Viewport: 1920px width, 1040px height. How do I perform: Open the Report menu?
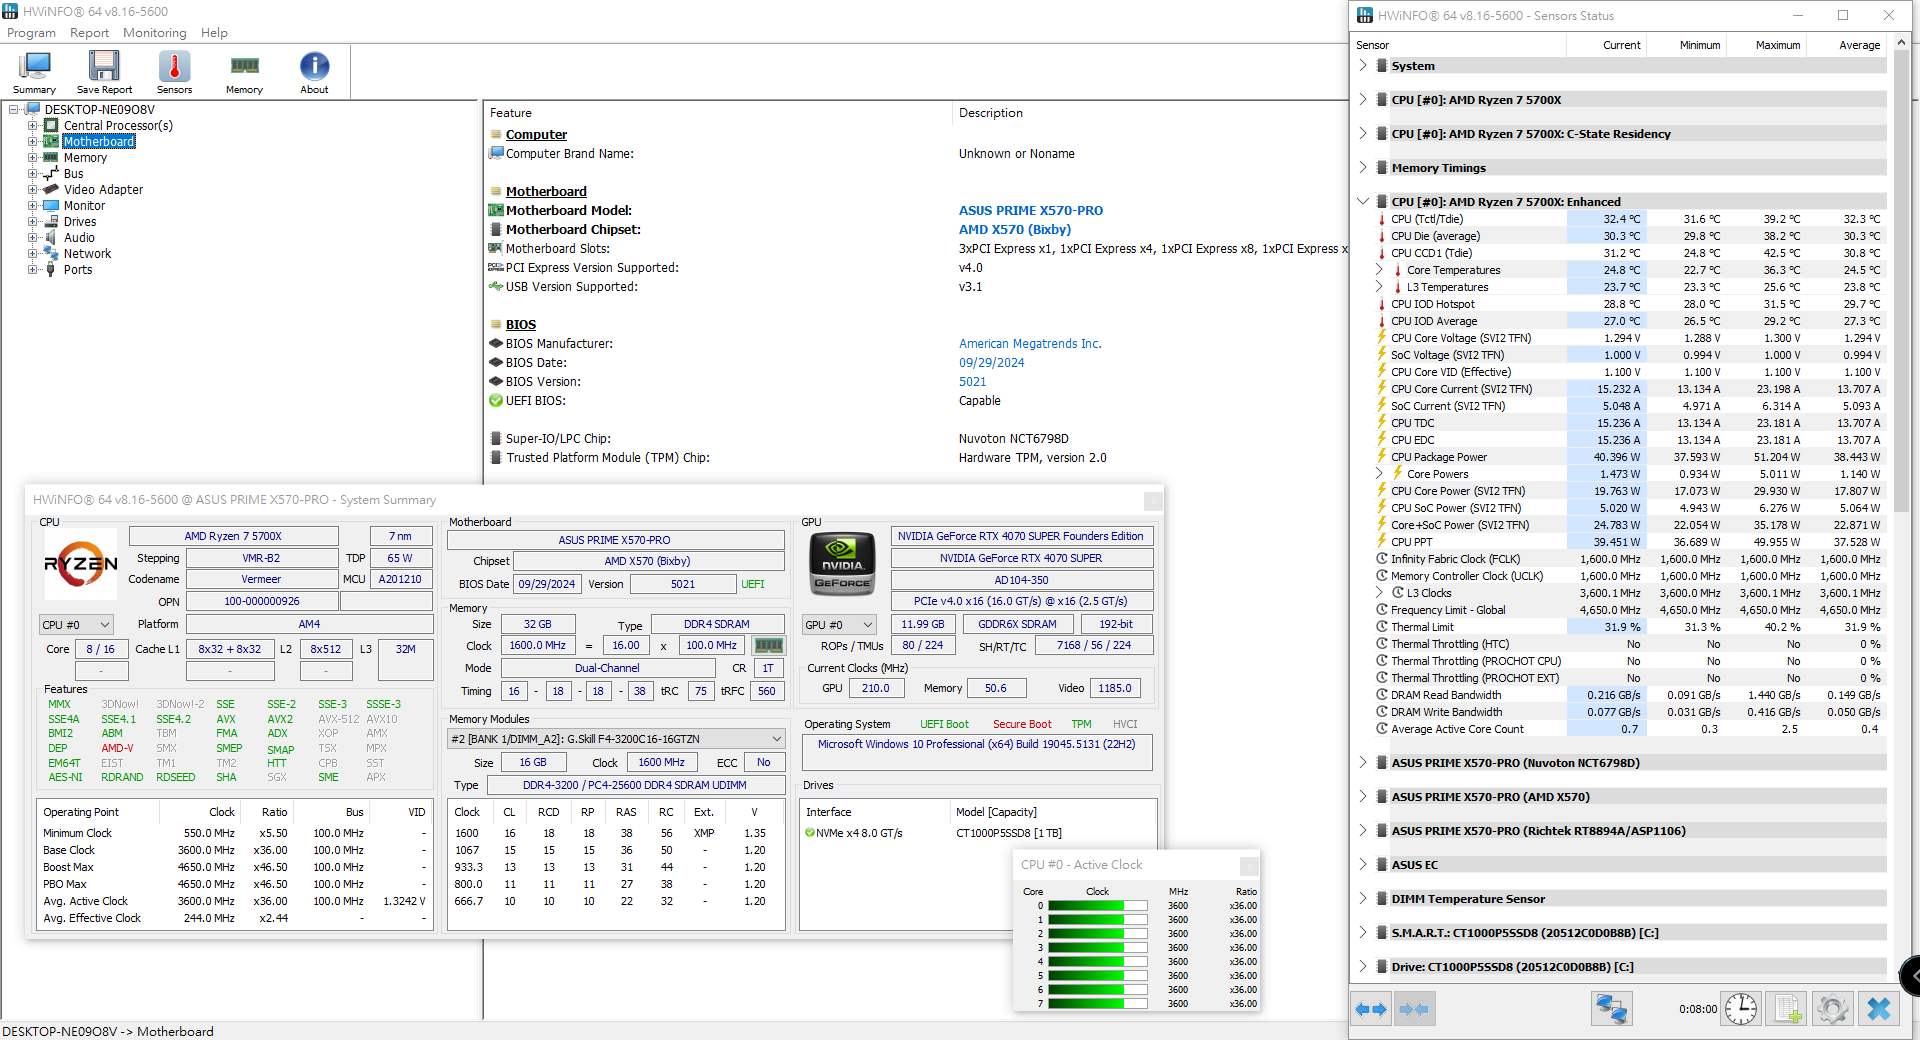click(89, 33)
